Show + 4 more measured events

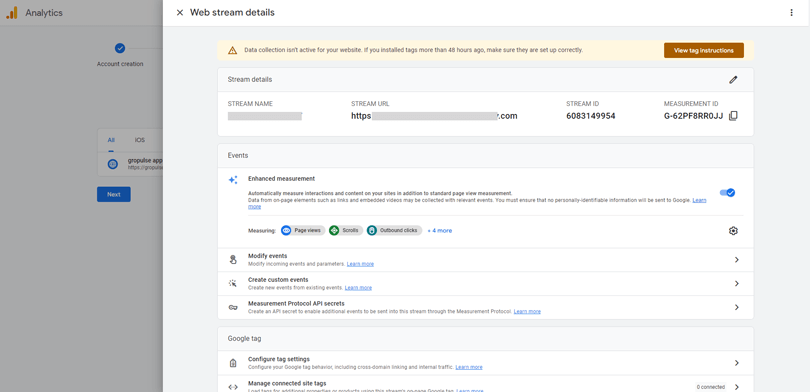tap(440, 230)
